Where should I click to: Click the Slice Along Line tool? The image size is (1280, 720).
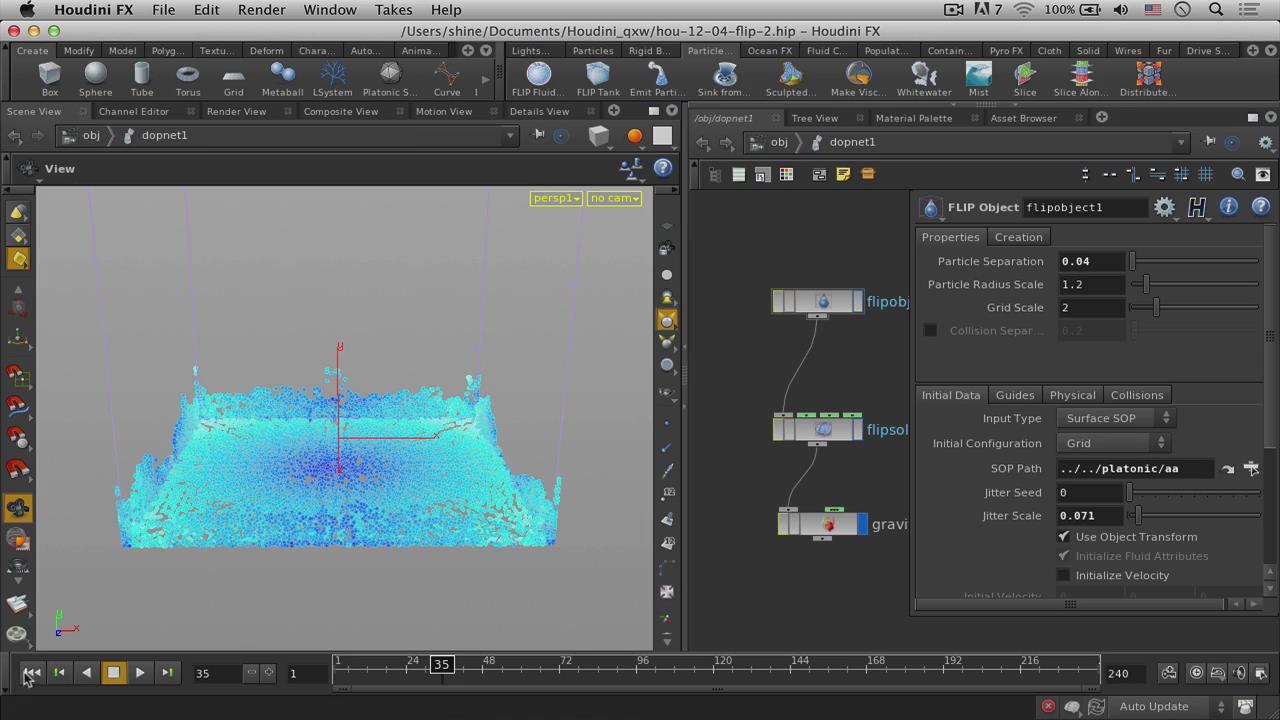click(x=1081, y=79)
